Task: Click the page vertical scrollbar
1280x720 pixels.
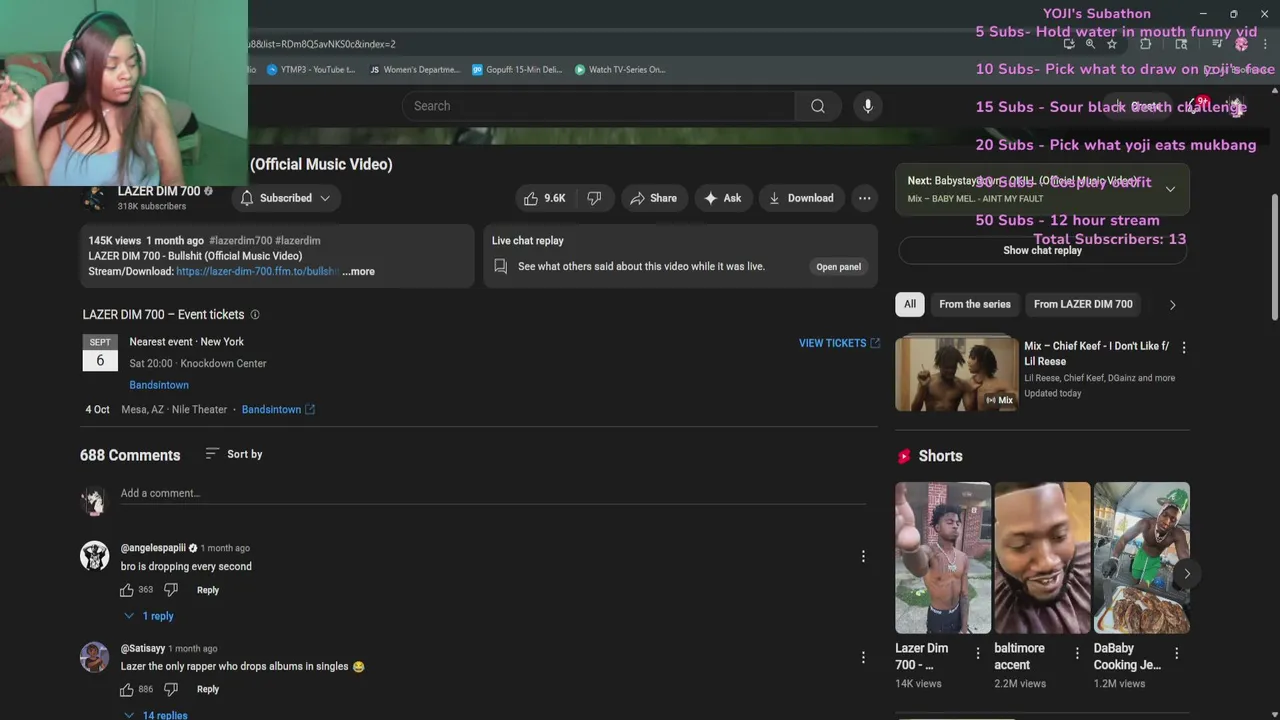Action: [x=1274, y=258]
